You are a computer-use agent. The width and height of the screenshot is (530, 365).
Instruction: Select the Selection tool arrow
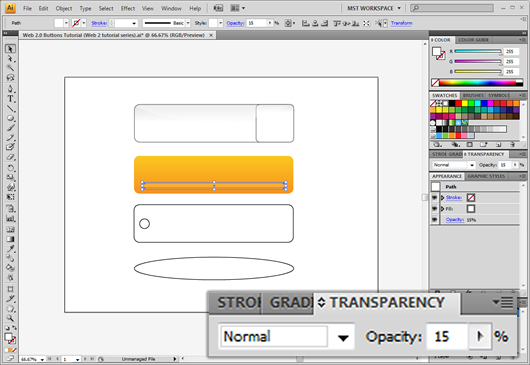[10, 49]
